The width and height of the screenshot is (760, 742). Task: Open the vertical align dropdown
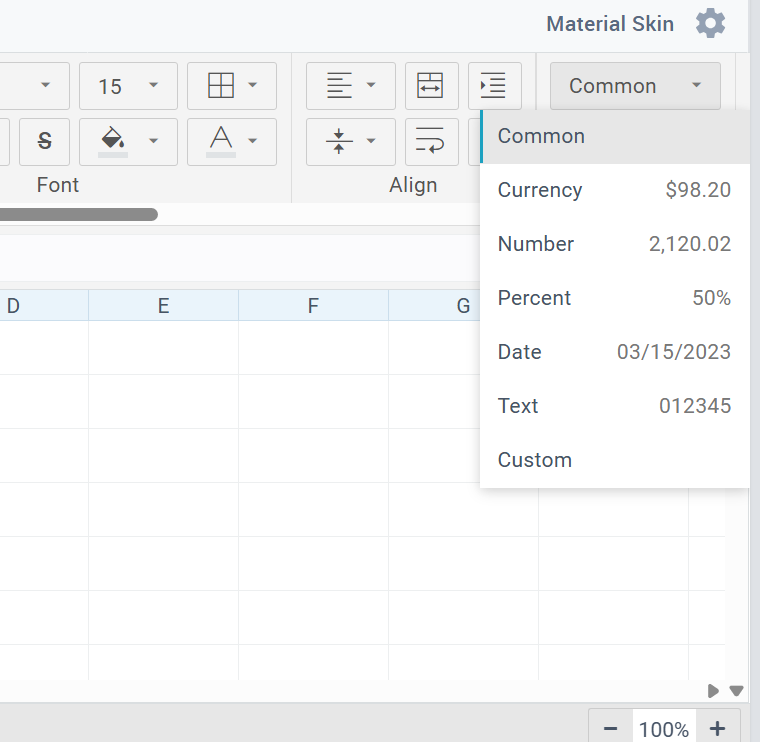[x=350, y=141]
